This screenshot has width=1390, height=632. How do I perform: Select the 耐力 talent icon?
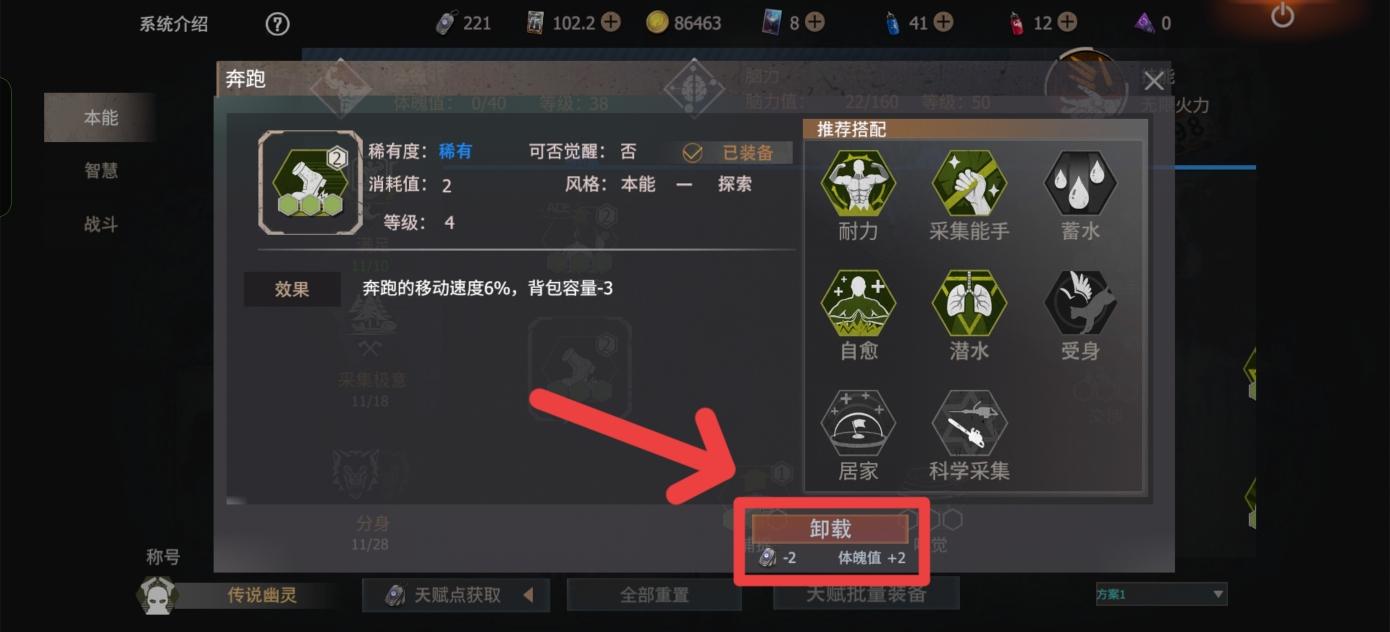tap(858, 183)
